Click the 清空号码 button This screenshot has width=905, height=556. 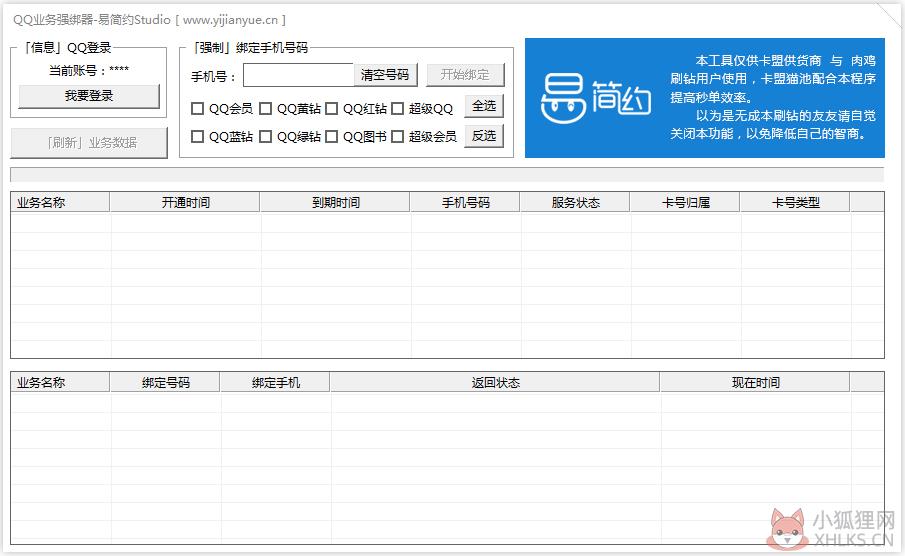point(385,75)
